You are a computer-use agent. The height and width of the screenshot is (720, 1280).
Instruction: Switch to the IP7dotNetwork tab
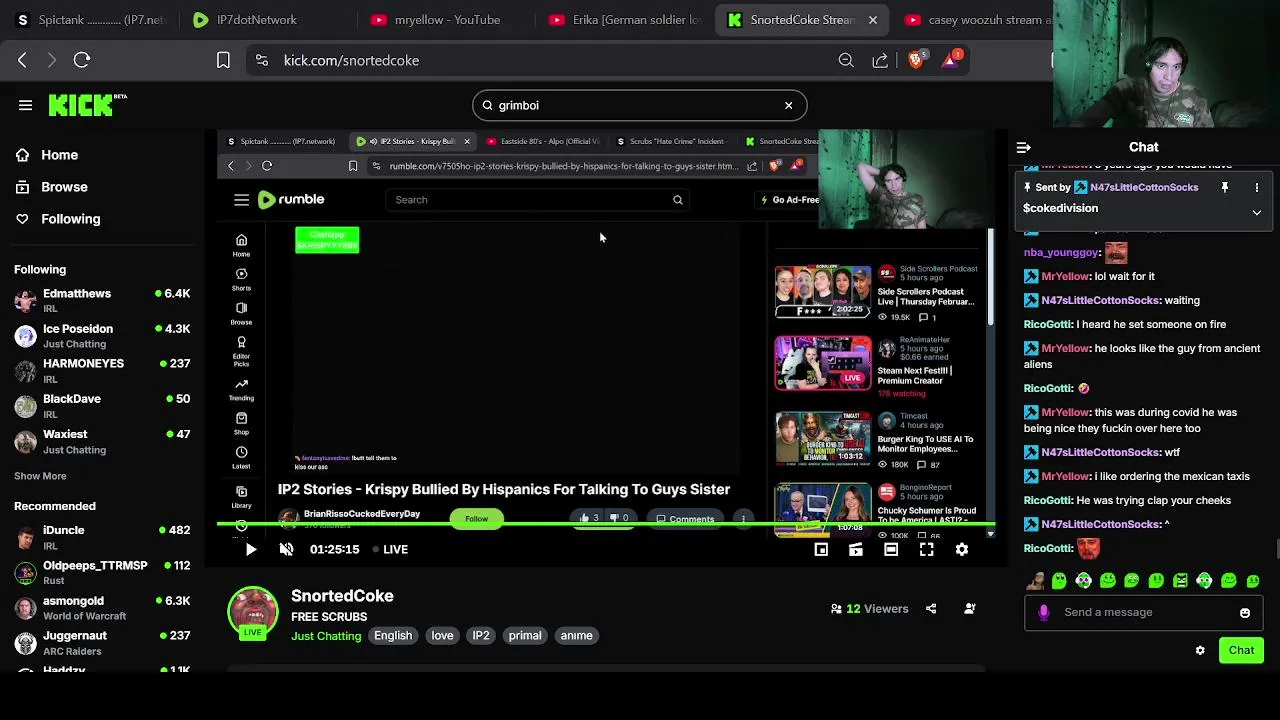pyautogui.click(x=258, y=19)
